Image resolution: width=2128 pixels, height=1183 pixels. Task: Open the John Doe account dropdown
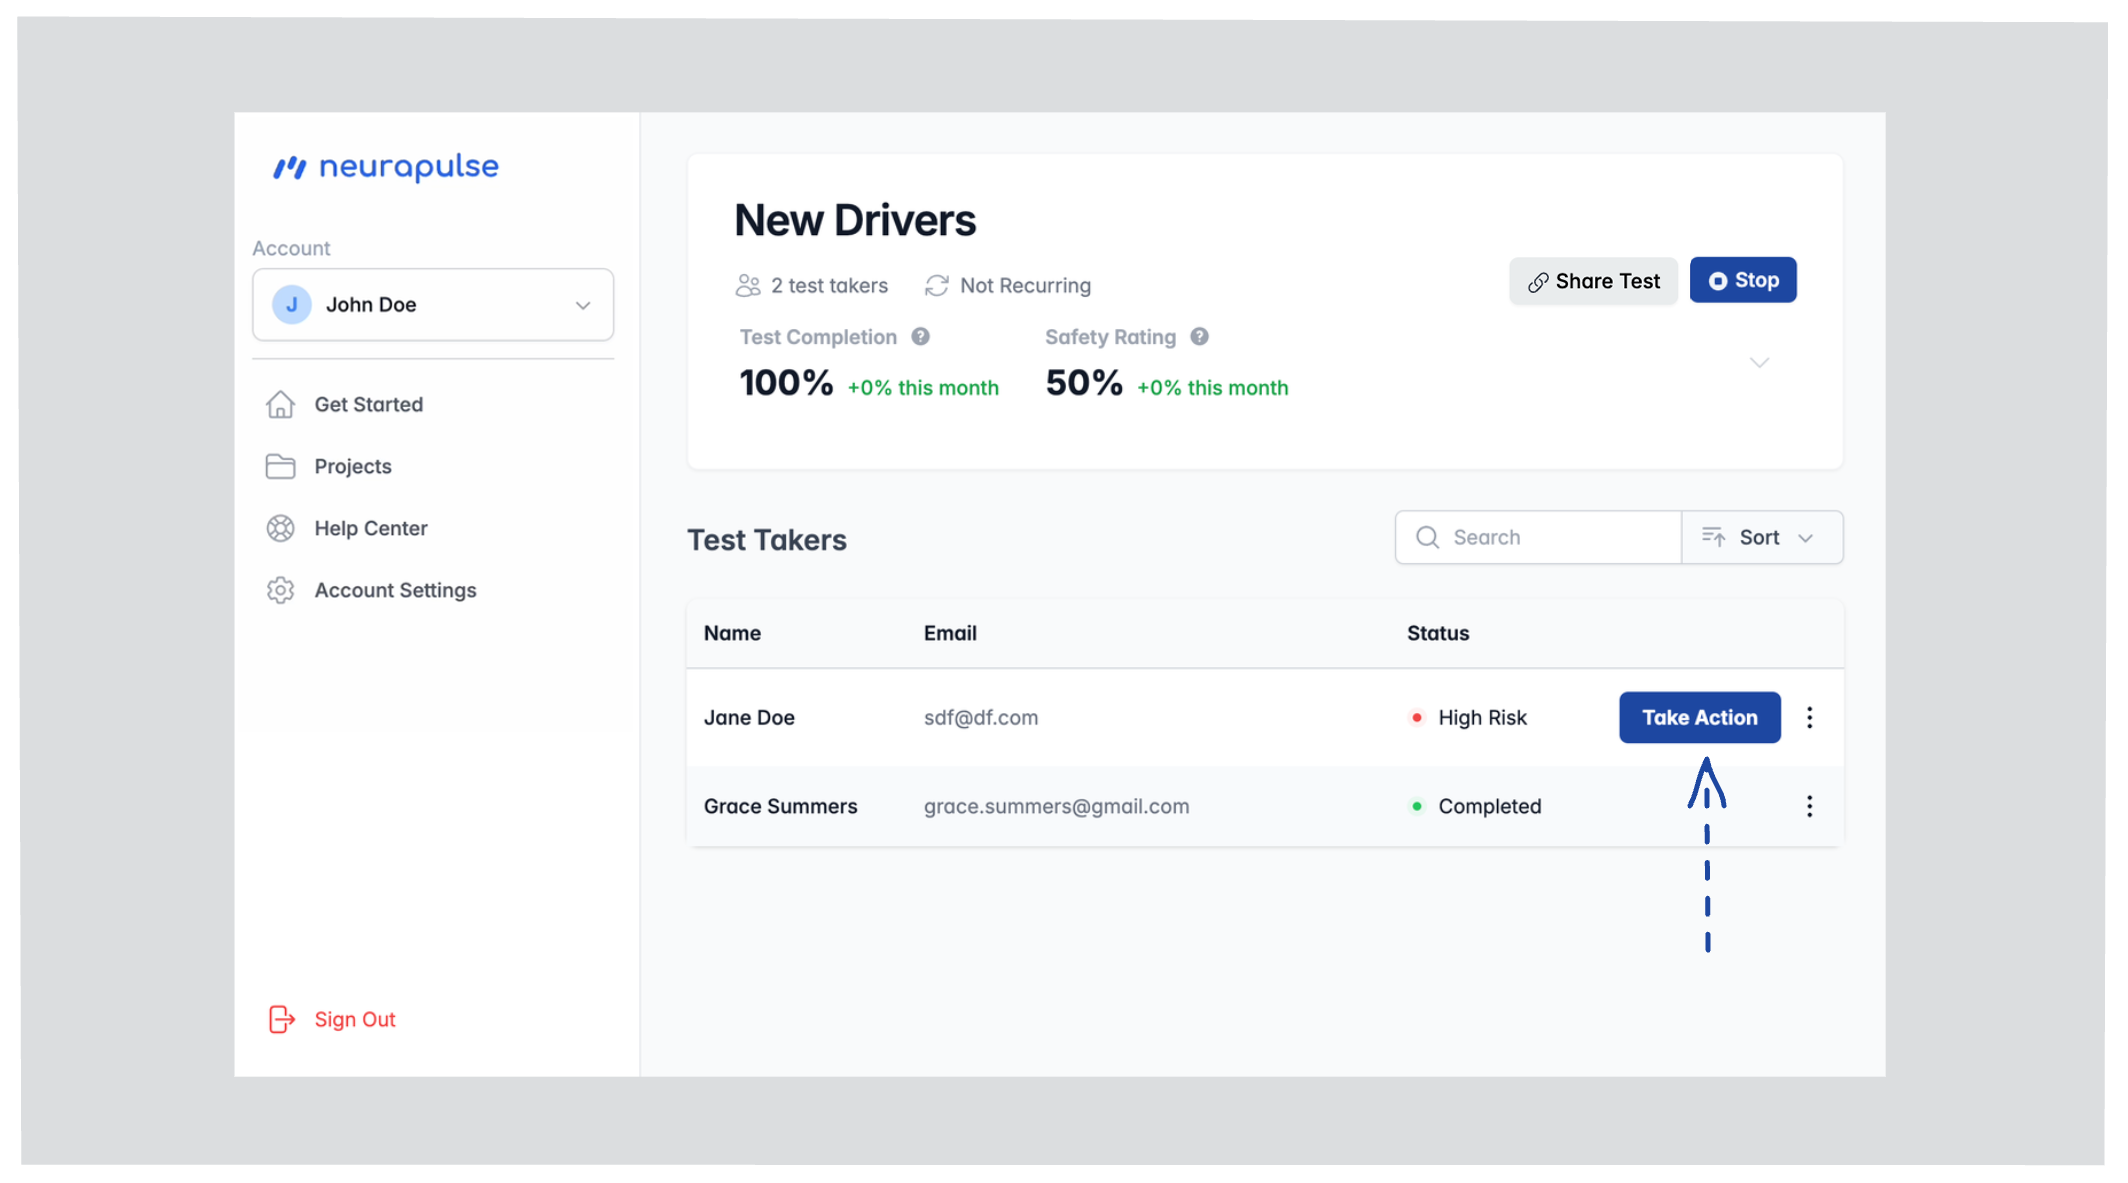[582, 305]
